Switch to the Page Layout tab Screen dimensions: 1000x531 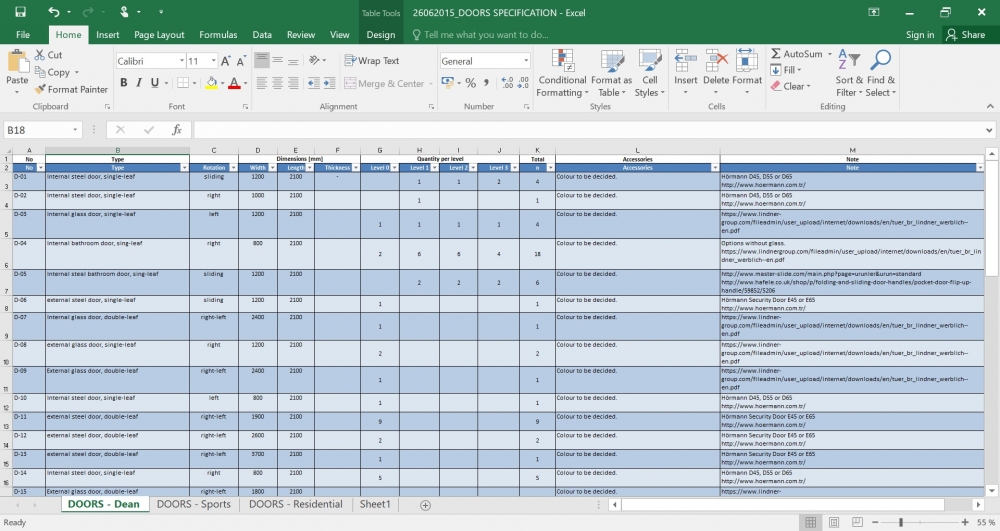159,35
